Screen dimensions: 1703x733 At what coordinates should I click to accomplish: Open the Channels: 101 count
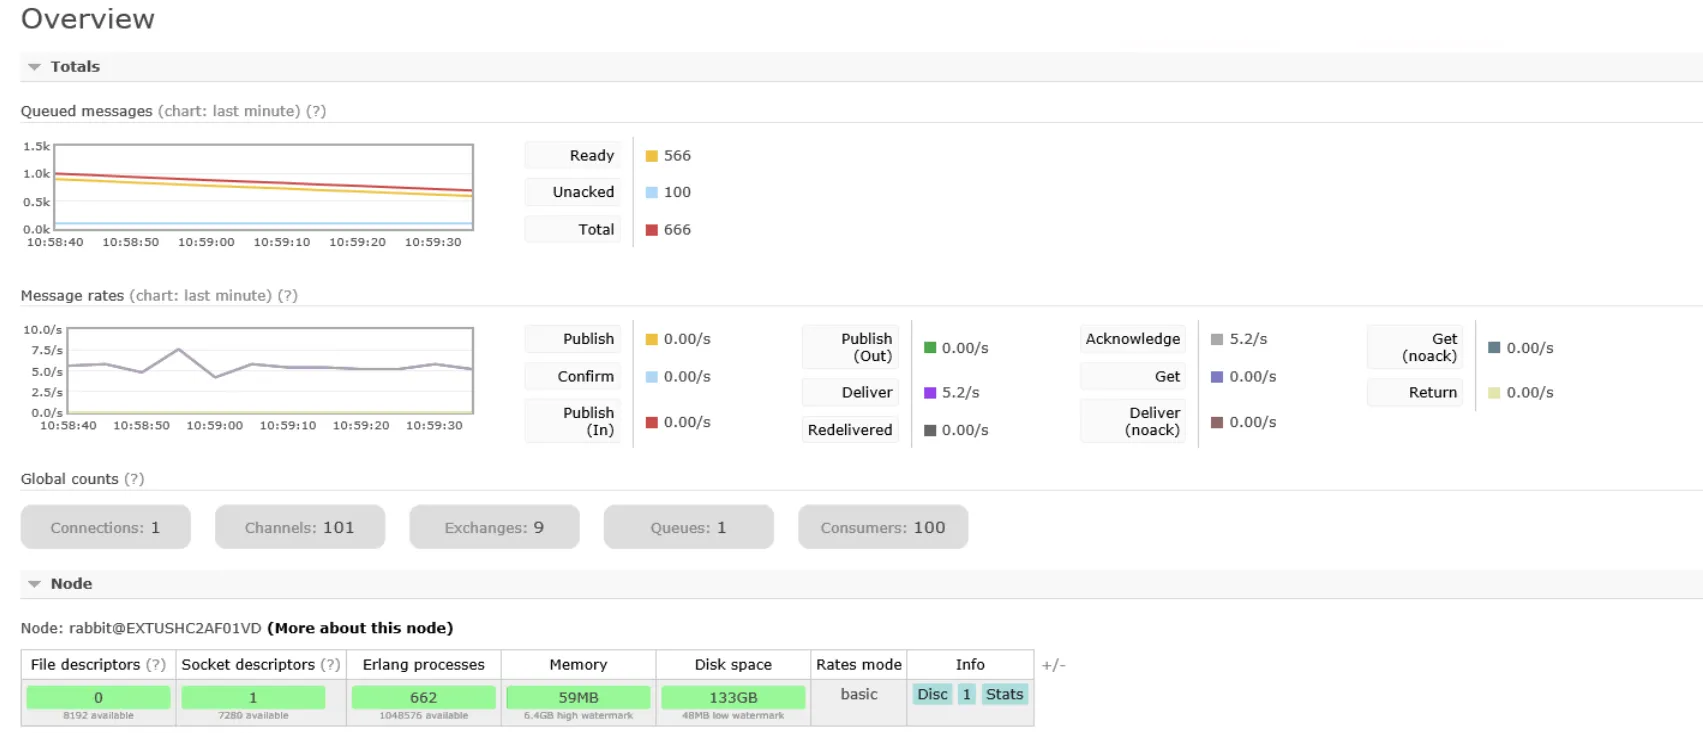click(x=300, y=527)
